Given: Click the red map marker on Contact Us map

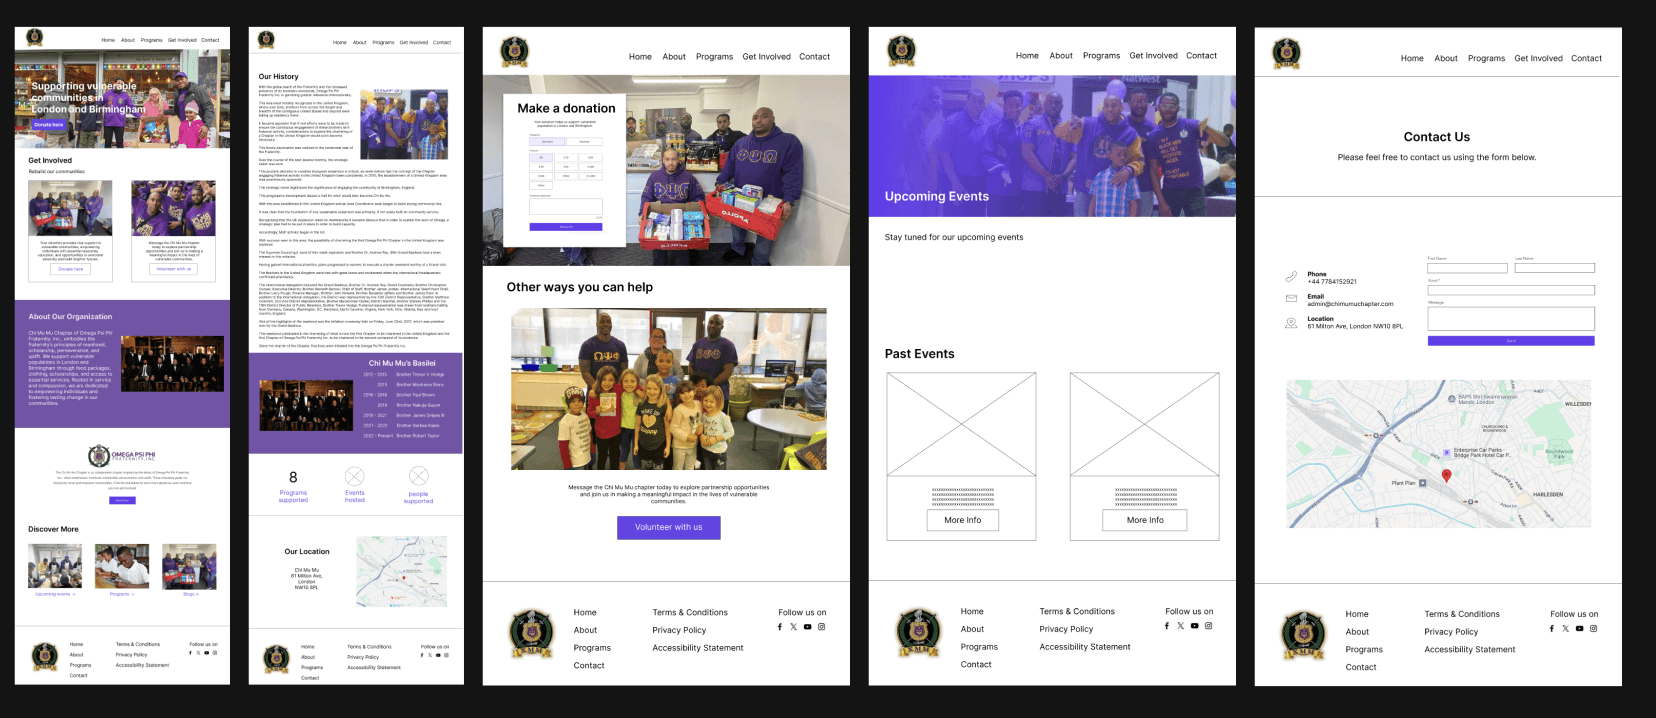Looking at the screenshot, I should [1446, 476].
